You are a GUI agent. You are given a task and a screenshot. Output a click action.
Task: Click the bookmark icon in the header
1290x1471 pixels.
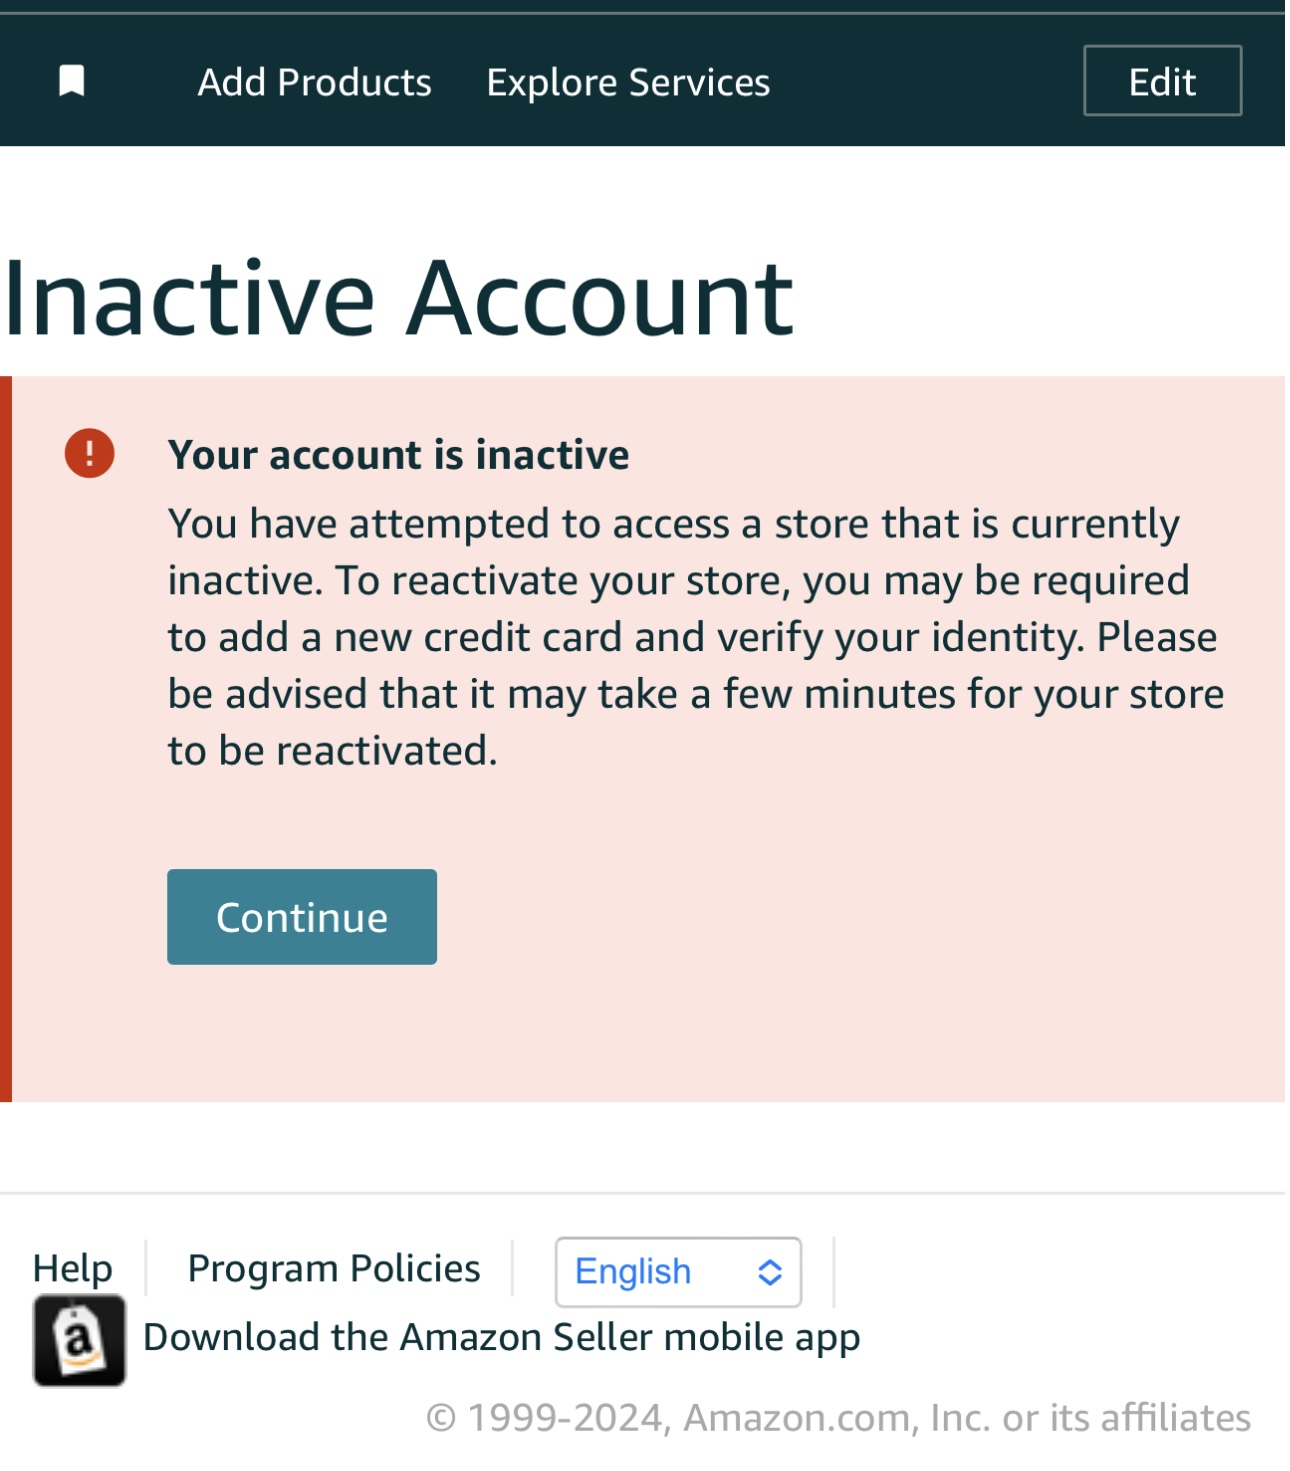tap(72, 81)
